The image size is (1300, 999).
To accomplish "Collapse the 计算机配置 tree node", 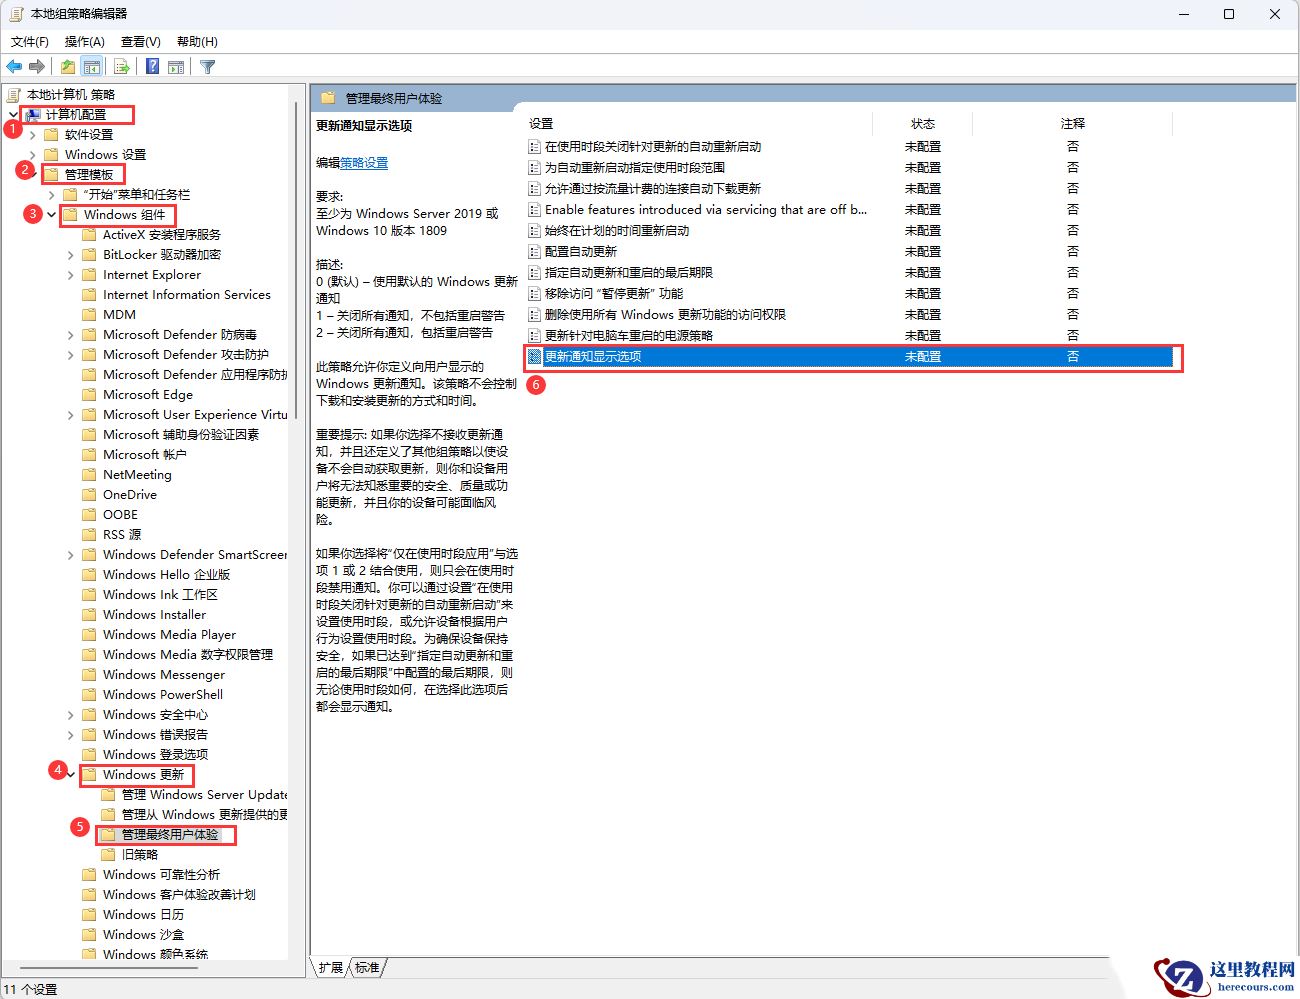I will 12,114.
